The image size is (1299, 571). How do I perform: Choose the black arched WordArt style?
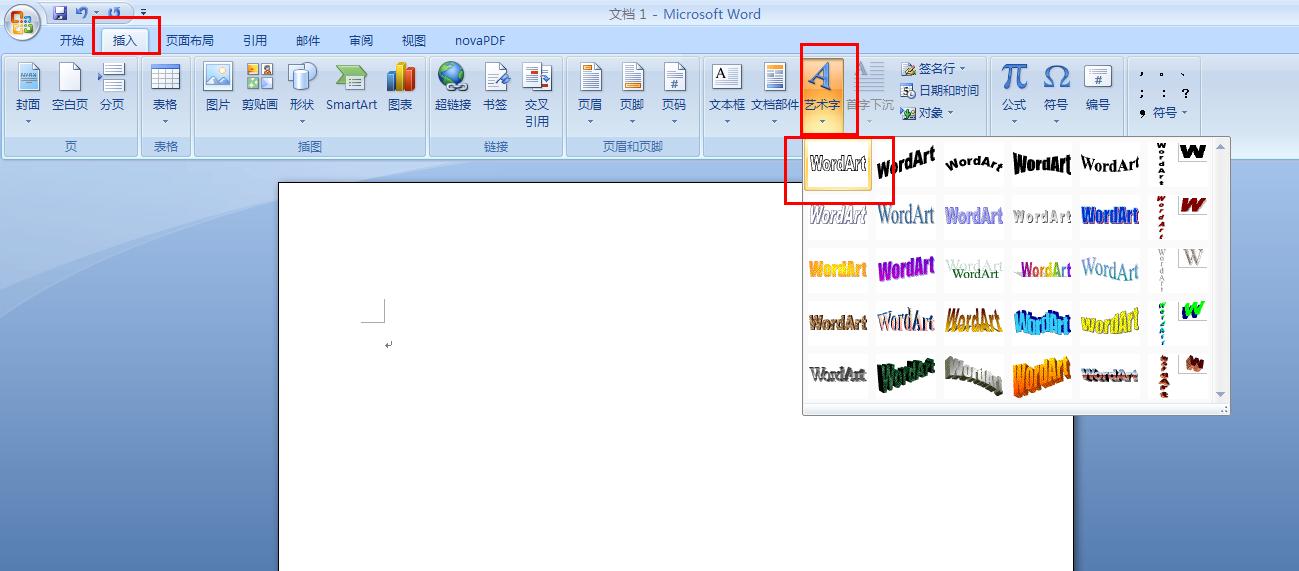click(974, 163)
